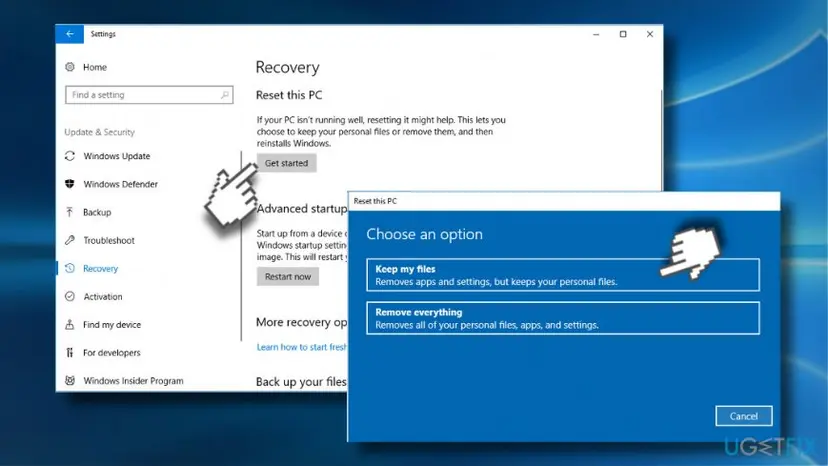The image size is (828, 466).
Task: Select Recovery in the sidebar
Action: pyautogui.click(x=100, y=268)
